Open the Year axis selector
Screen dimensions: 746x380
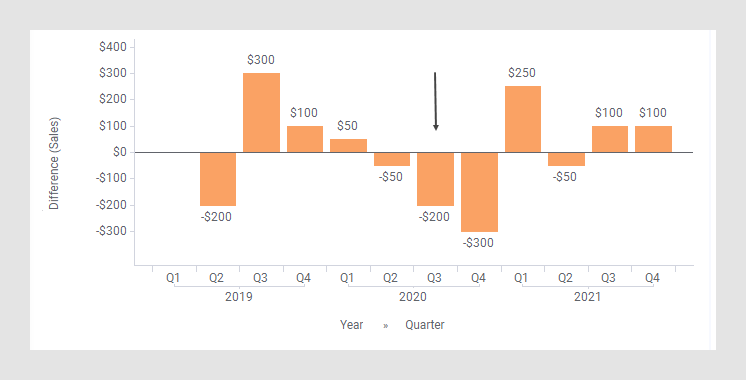tap(352, 325)
